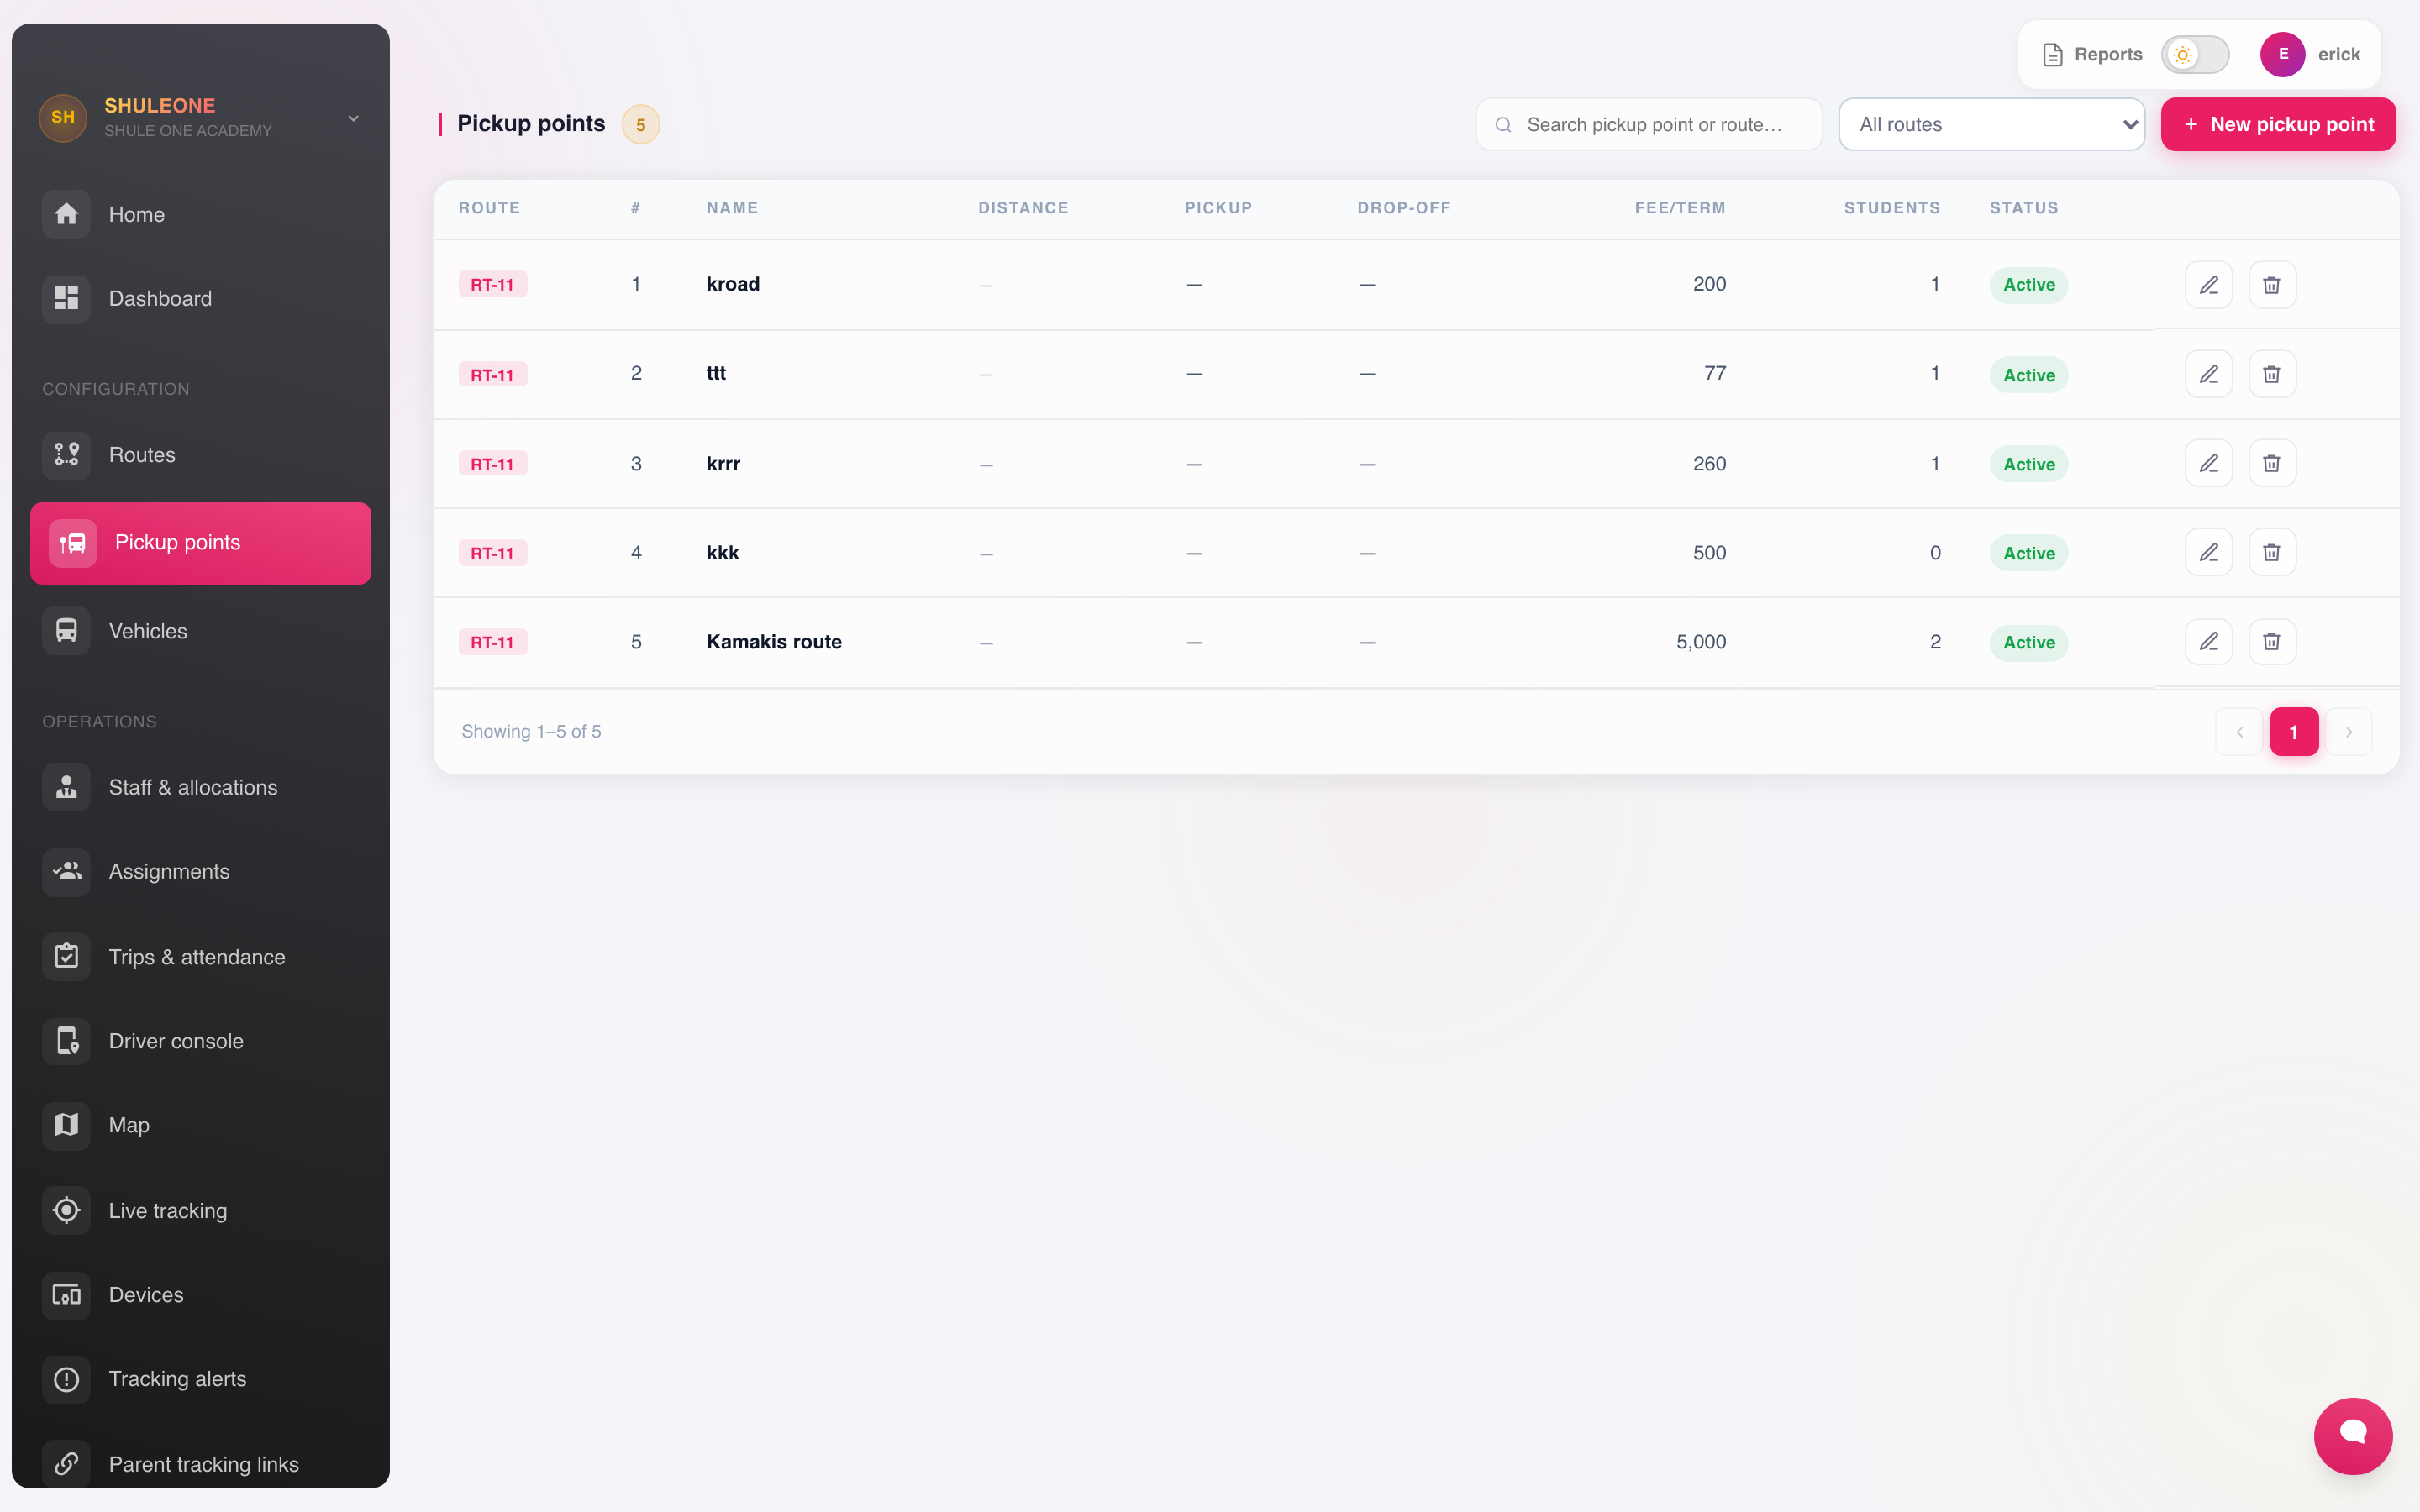Click the Map icon in sidebar

point(66,1125)
